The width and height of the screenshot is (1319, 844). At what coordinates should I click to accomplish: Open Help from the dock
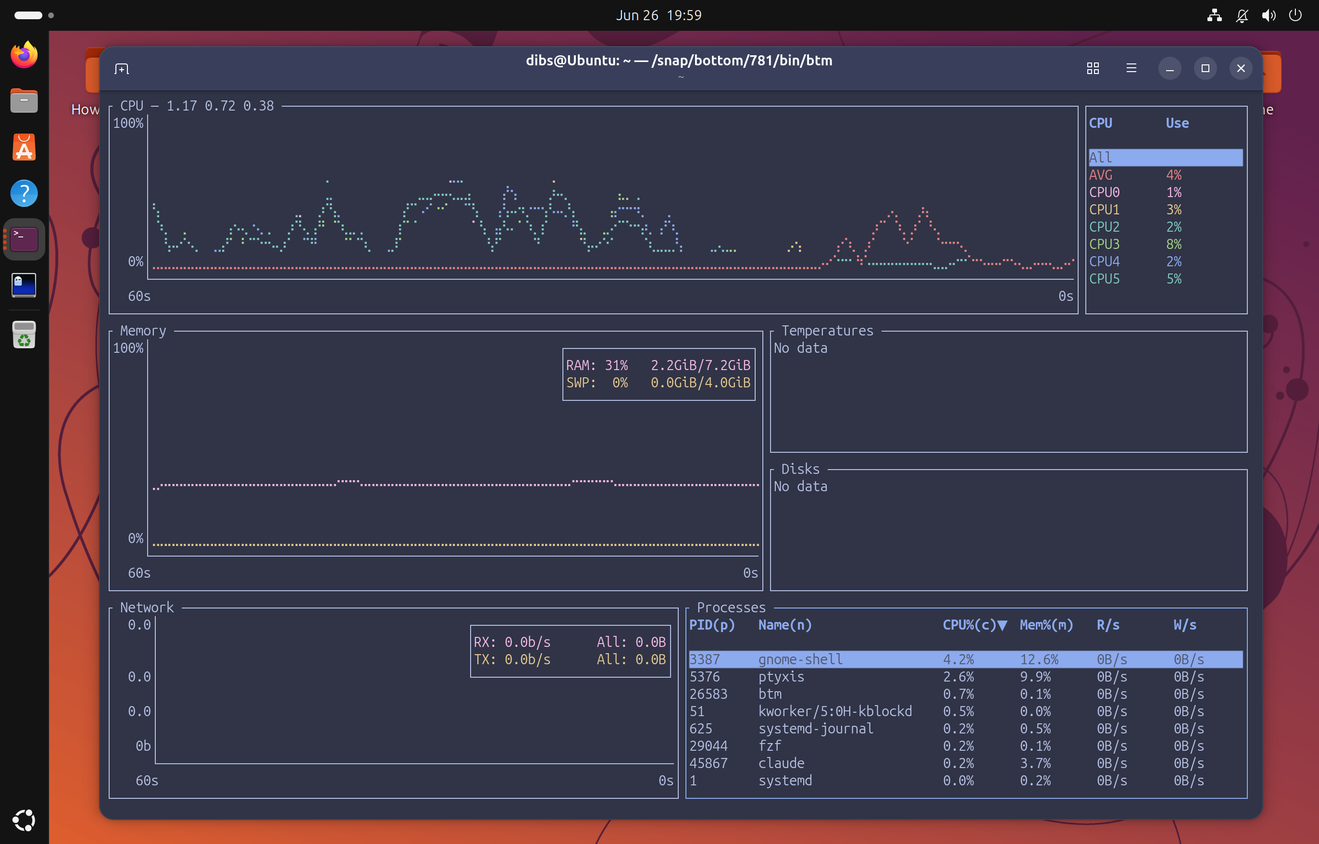click(24, 193)
